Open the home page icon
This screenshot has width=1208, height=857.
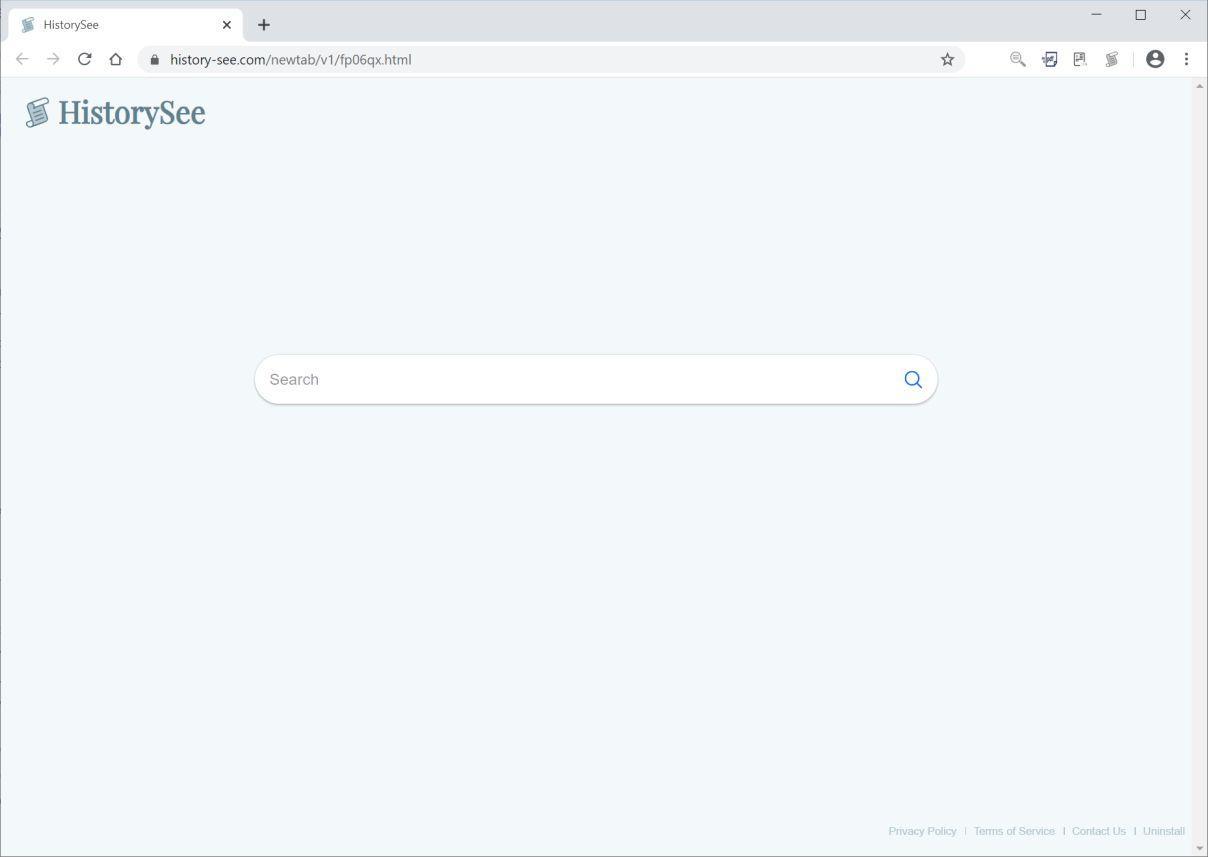[115, 59]
